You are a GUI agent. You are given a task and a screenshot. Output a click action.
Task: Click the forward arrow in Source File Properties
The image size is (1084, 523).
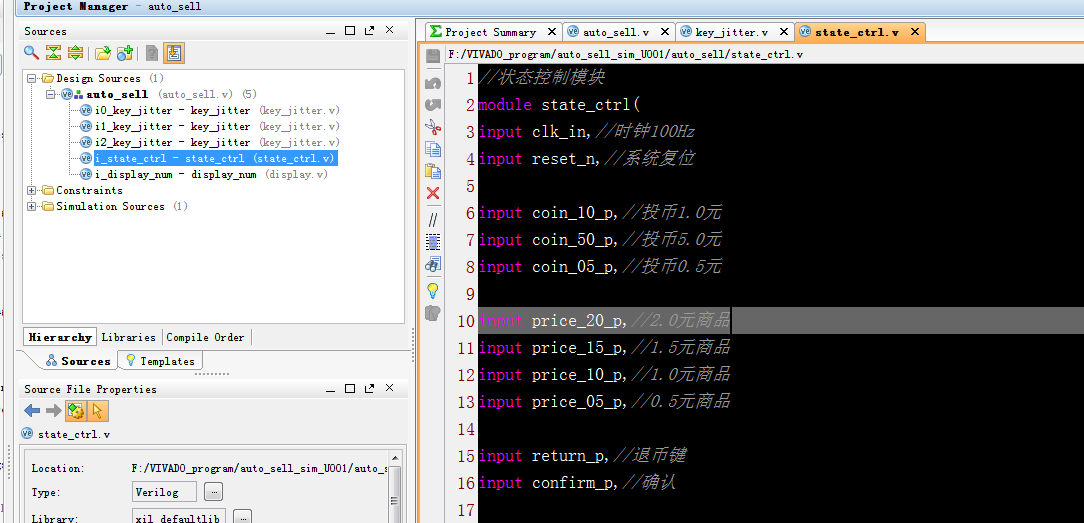click(x=53, y=411)
